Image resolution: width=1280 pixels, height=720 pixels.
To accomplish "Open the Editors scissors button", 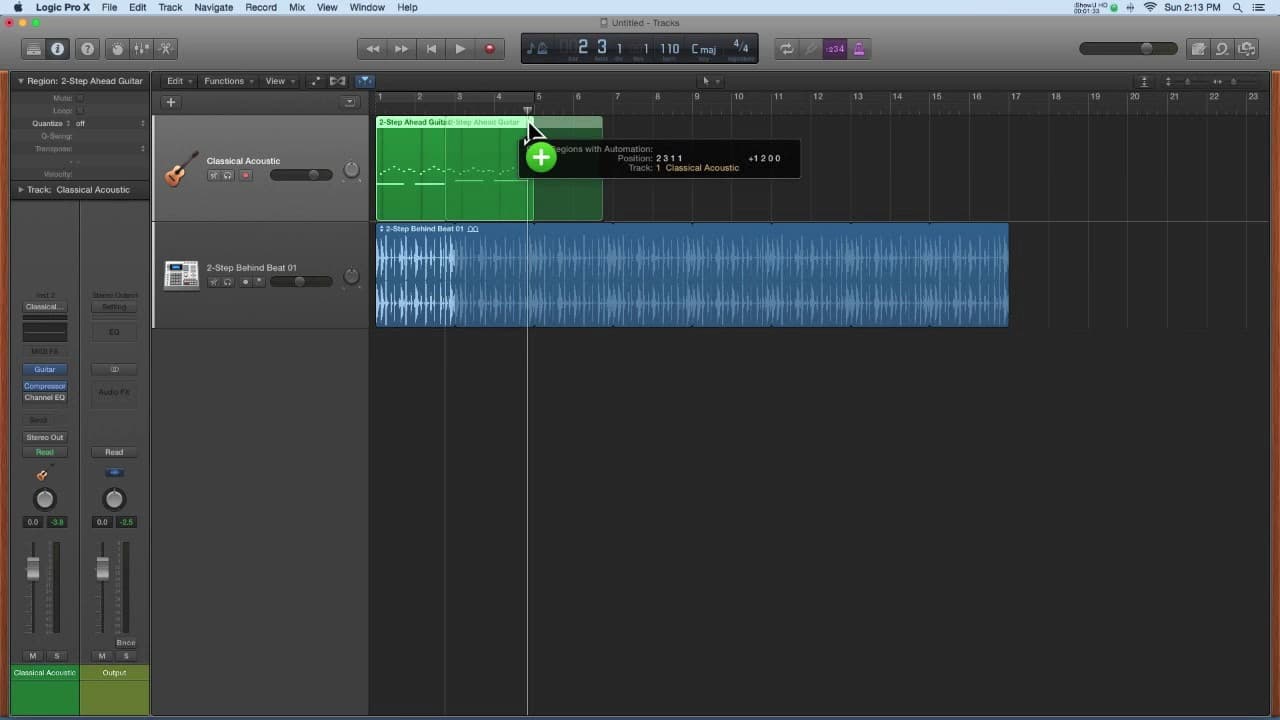I will pos(166,48).
